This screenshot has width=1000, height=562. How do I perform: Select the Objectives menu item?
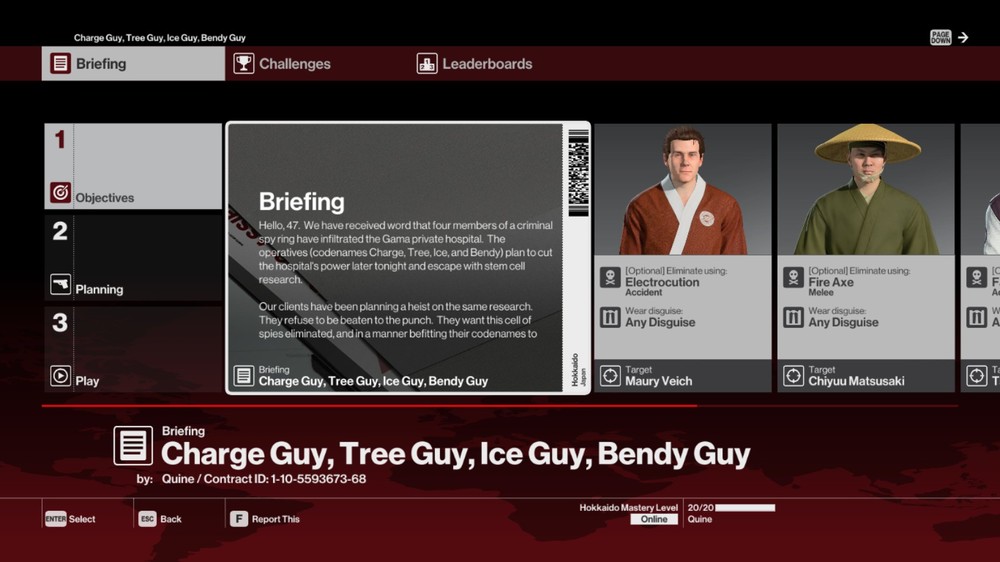132,166
